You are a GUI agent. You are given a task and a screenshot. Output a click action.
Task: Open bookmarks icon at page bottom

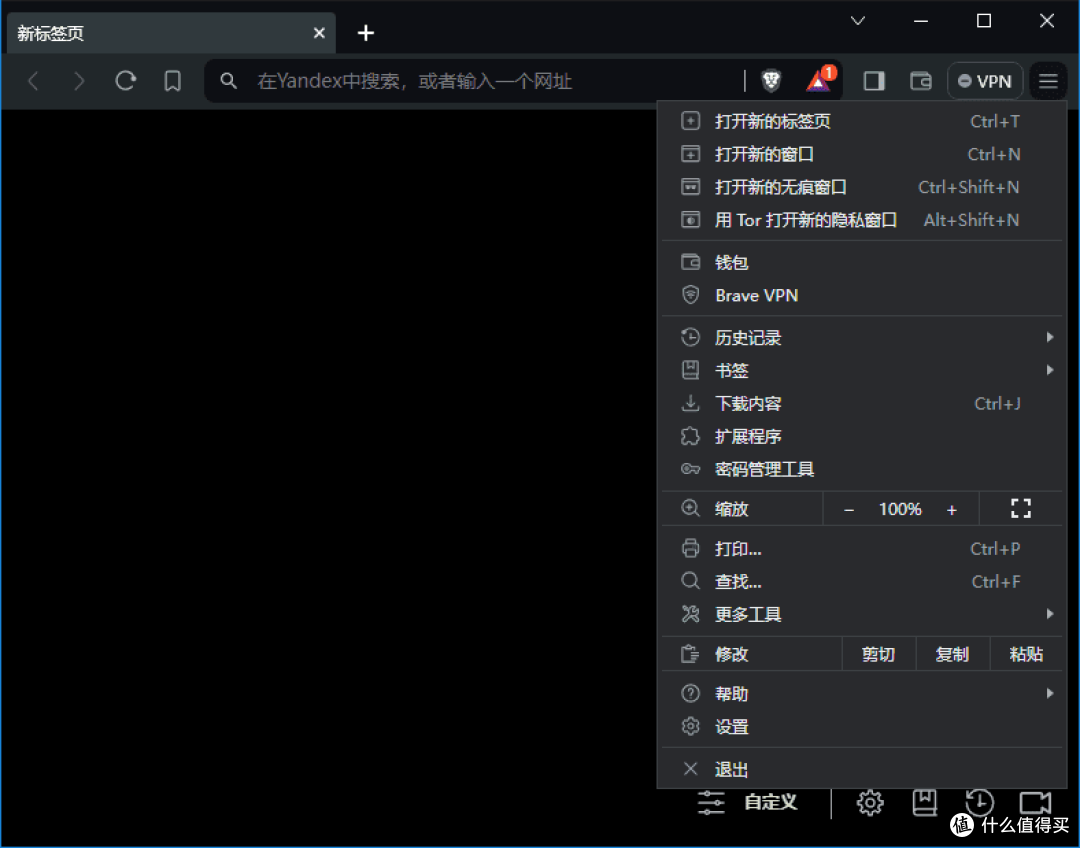pos(924,803)
